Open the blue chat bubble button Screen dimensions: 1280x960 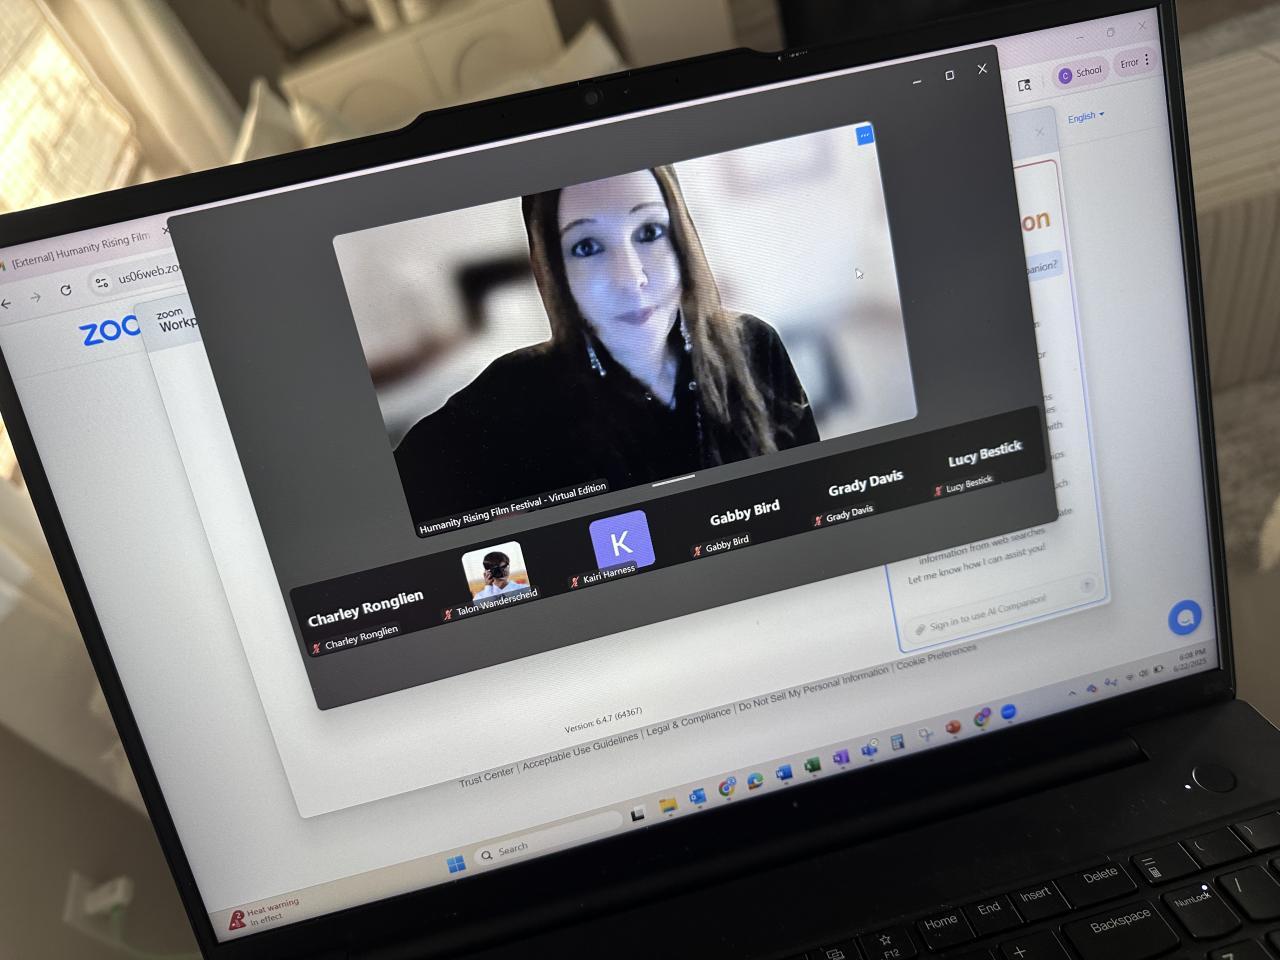pyautogui.click(x=1186, y=617)
